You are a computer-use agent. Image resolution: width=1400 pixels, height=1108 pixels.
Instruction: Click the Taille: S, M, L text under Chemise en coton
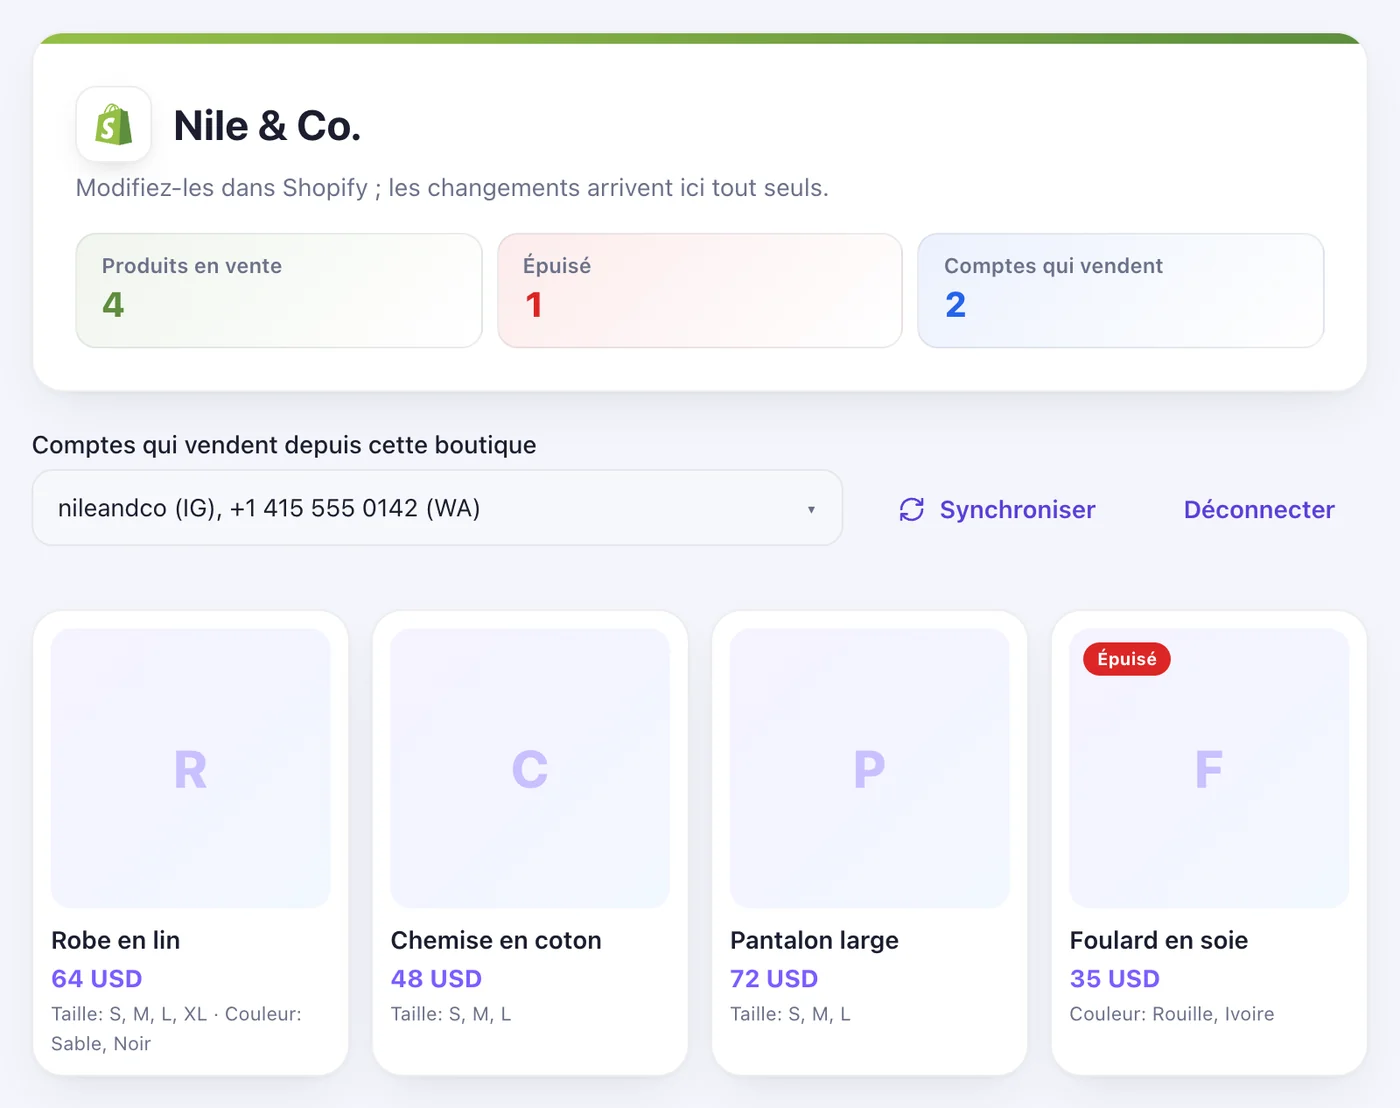[451, 1014]
